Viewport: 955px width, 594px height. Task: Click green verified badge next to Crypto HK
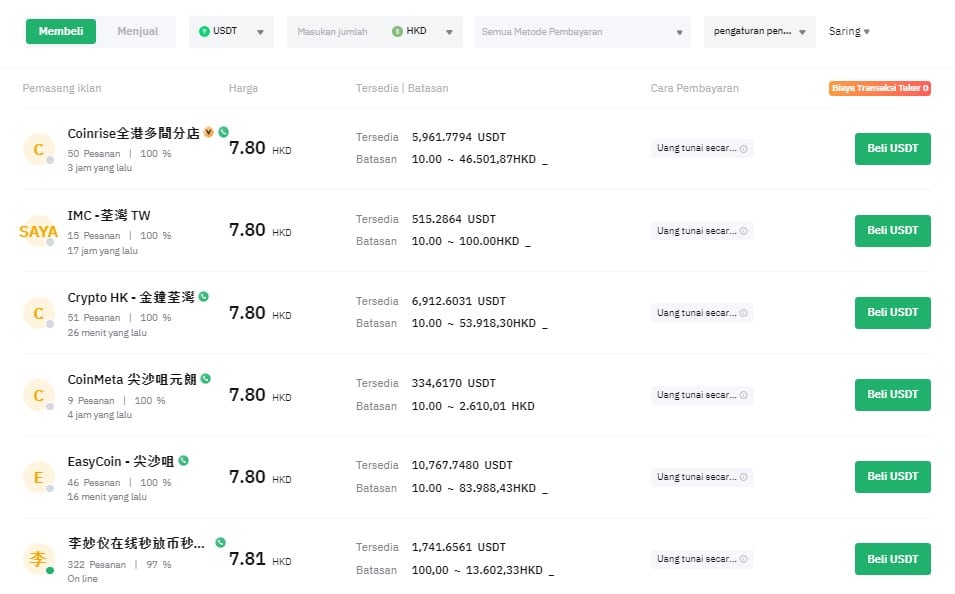coord(204,297)
